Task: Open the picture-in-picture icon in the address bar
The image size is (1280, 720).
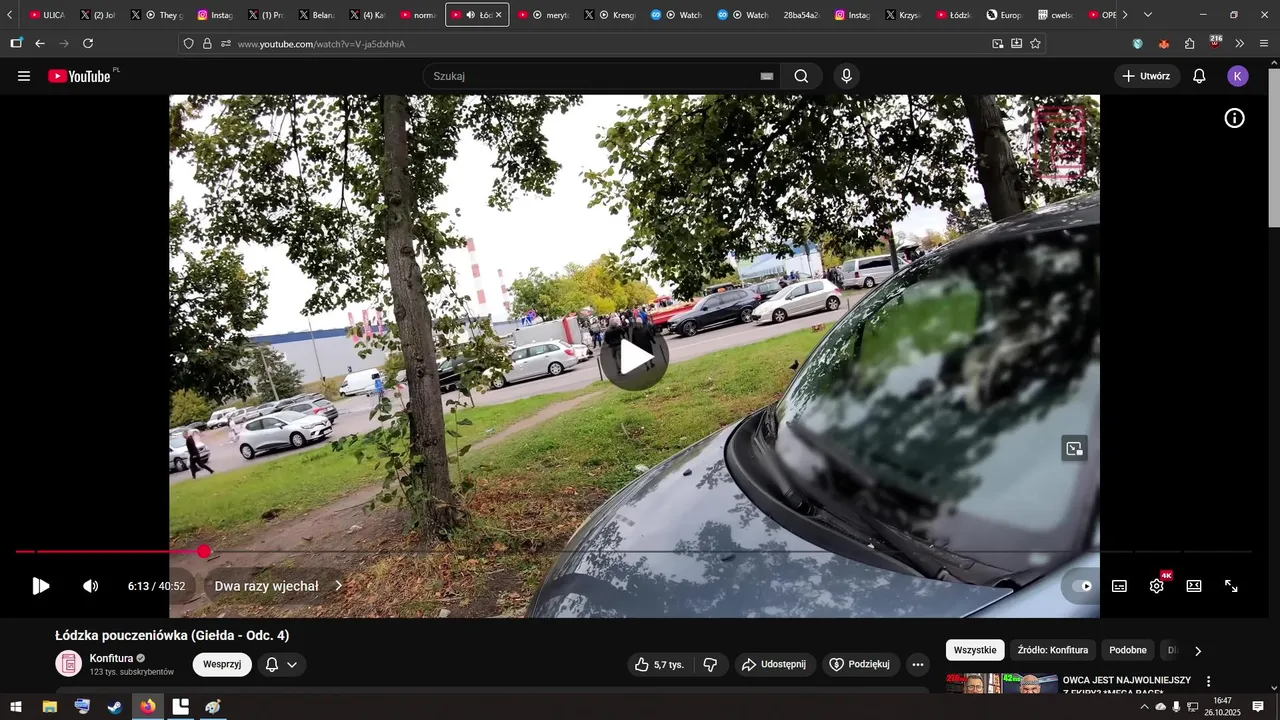Action: point(998,44)
